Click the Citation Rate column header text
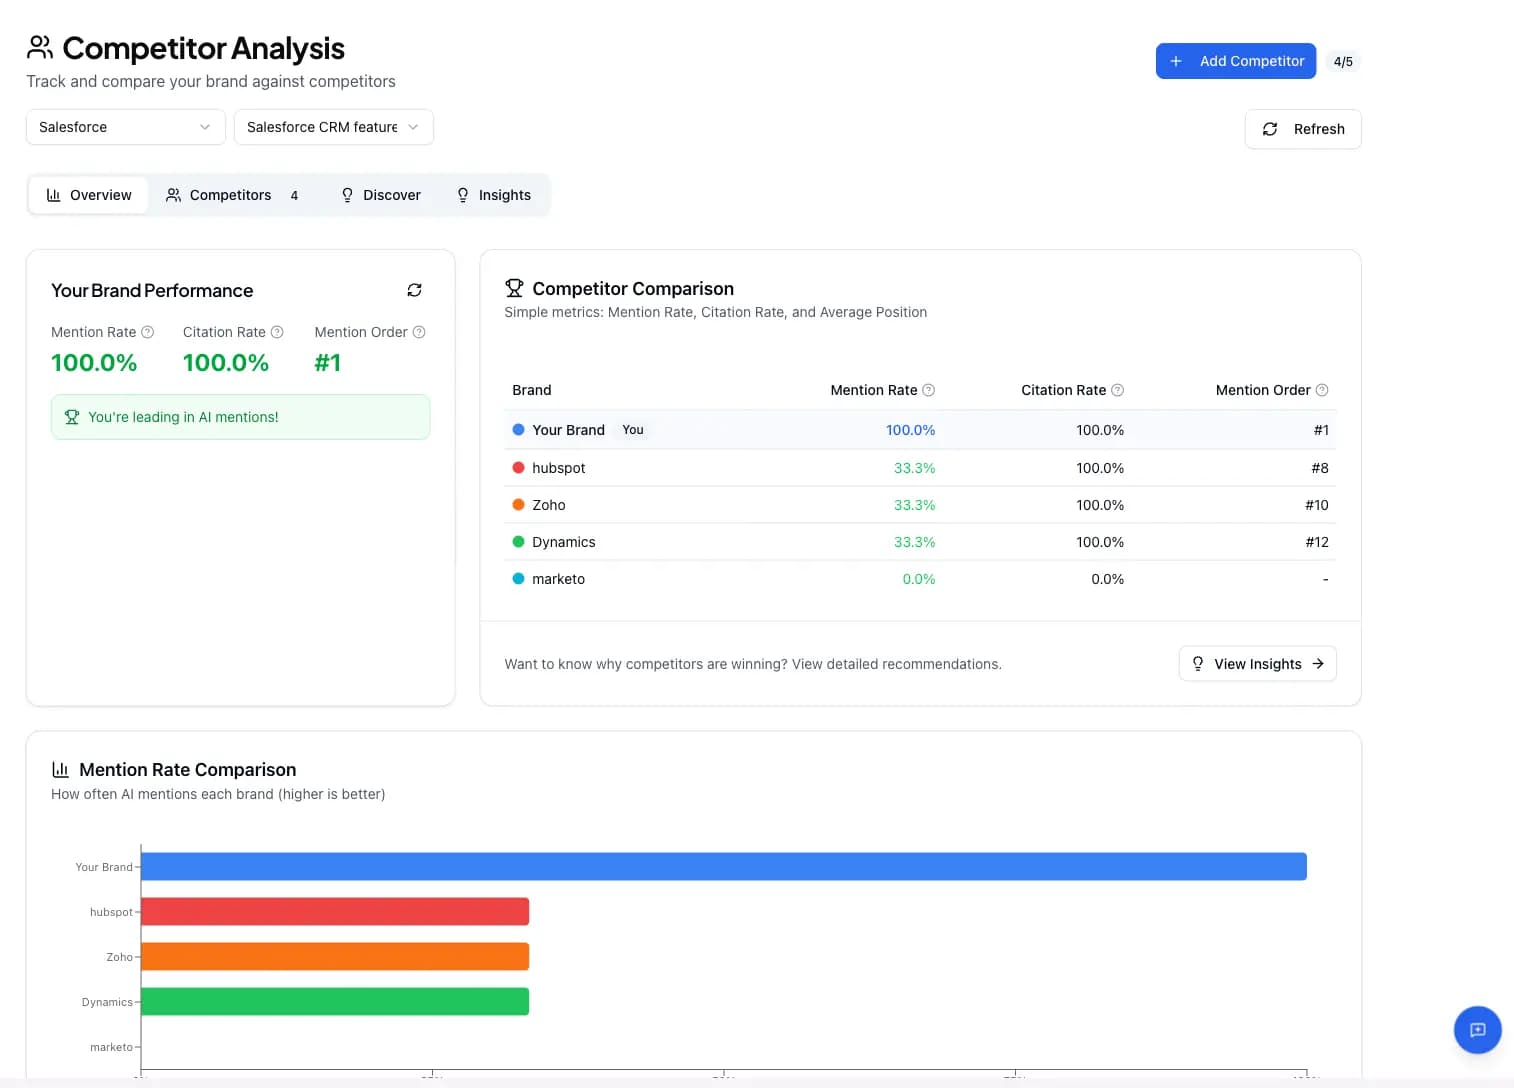The height and width of the screenshot is (1088, 1514). [x=1063, y=390]
